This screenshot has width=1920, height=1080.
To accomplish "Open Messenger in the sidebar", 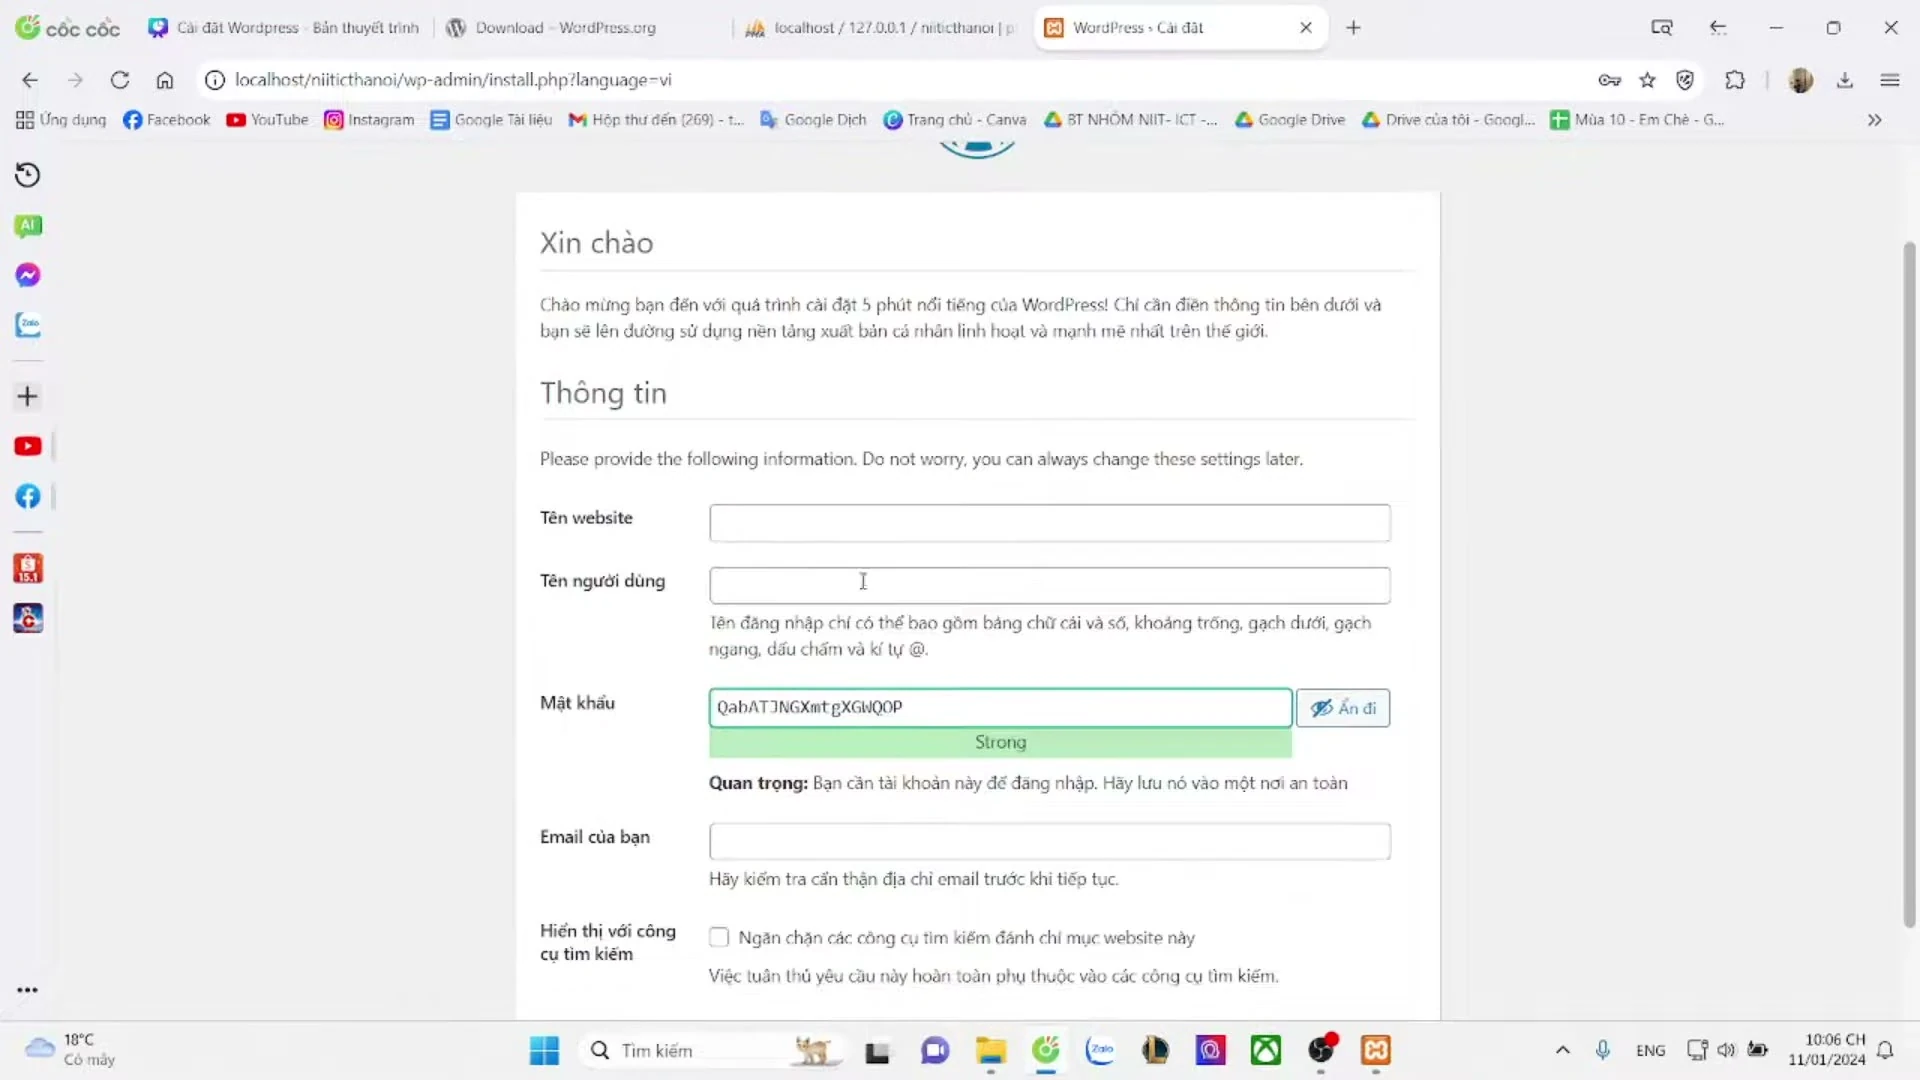I will tap(27, 274).
